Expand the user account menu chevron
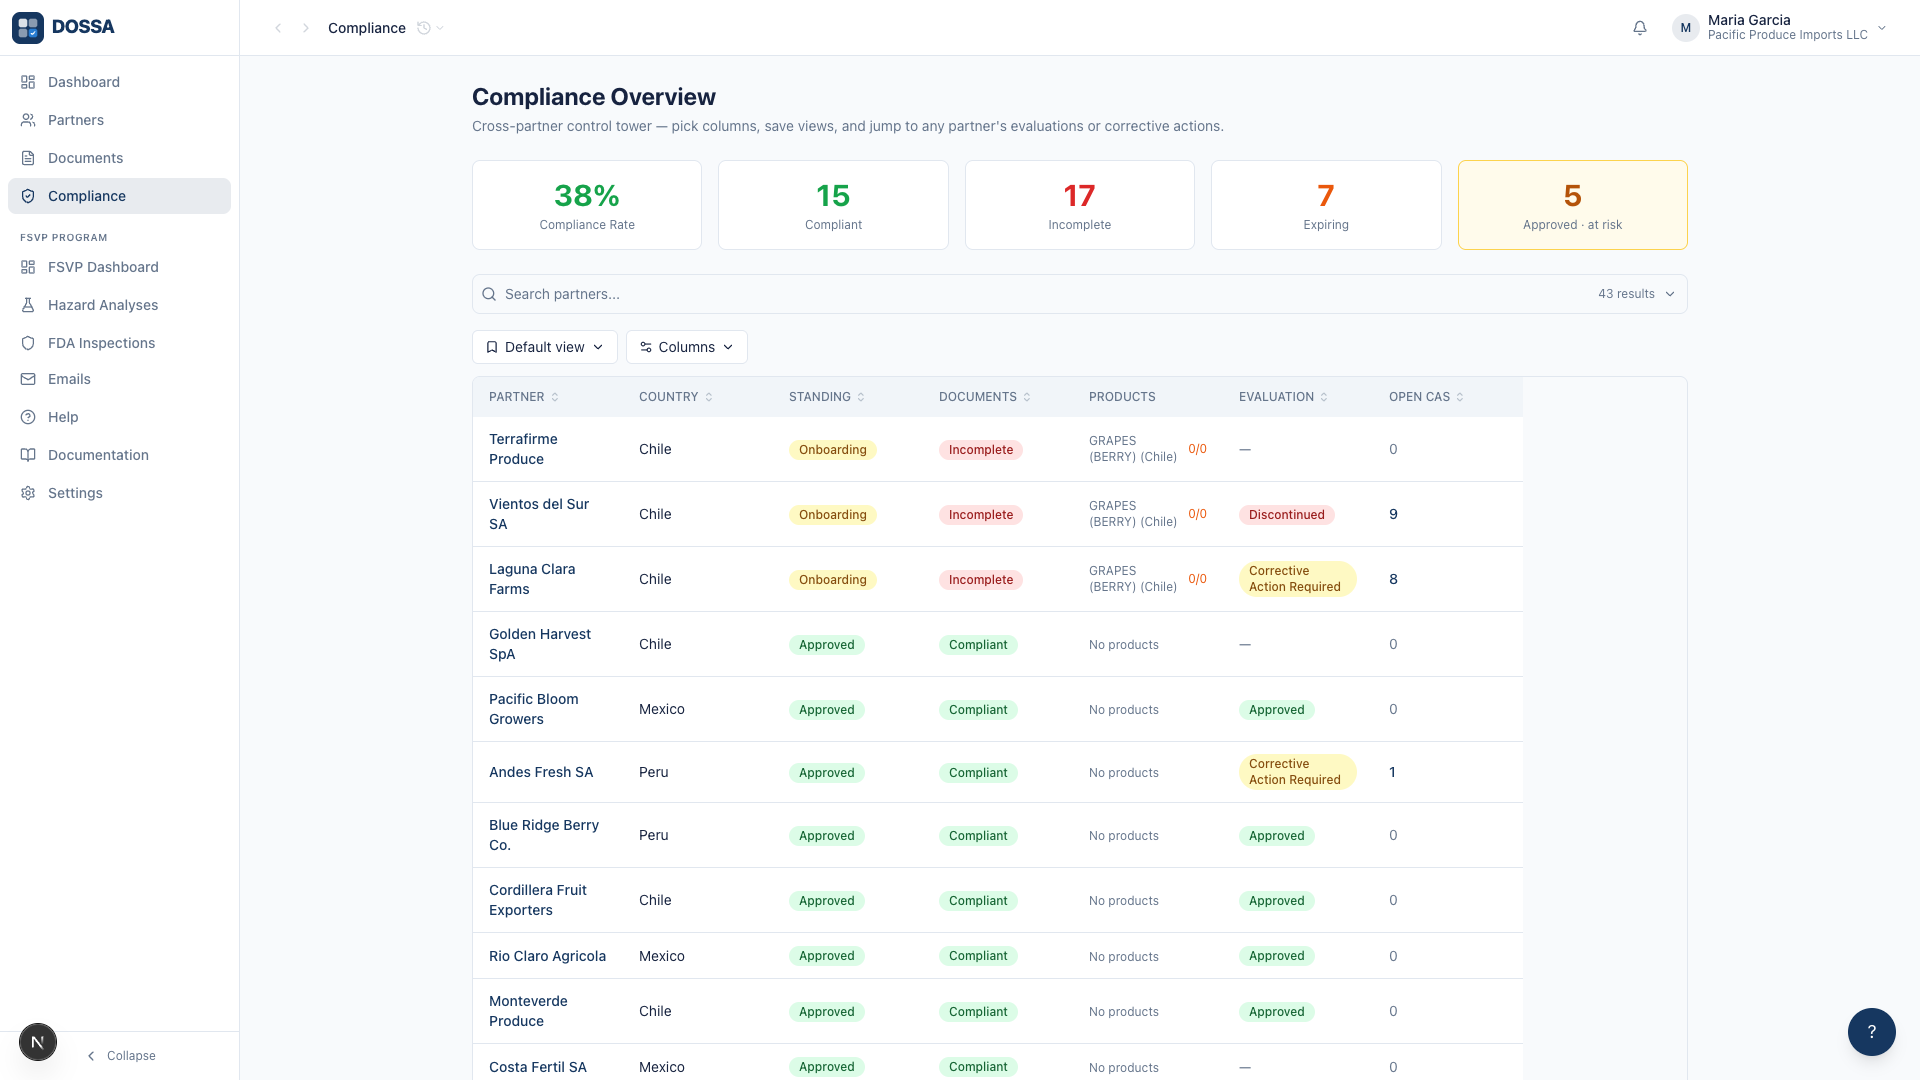 [x=1882, y=28]
